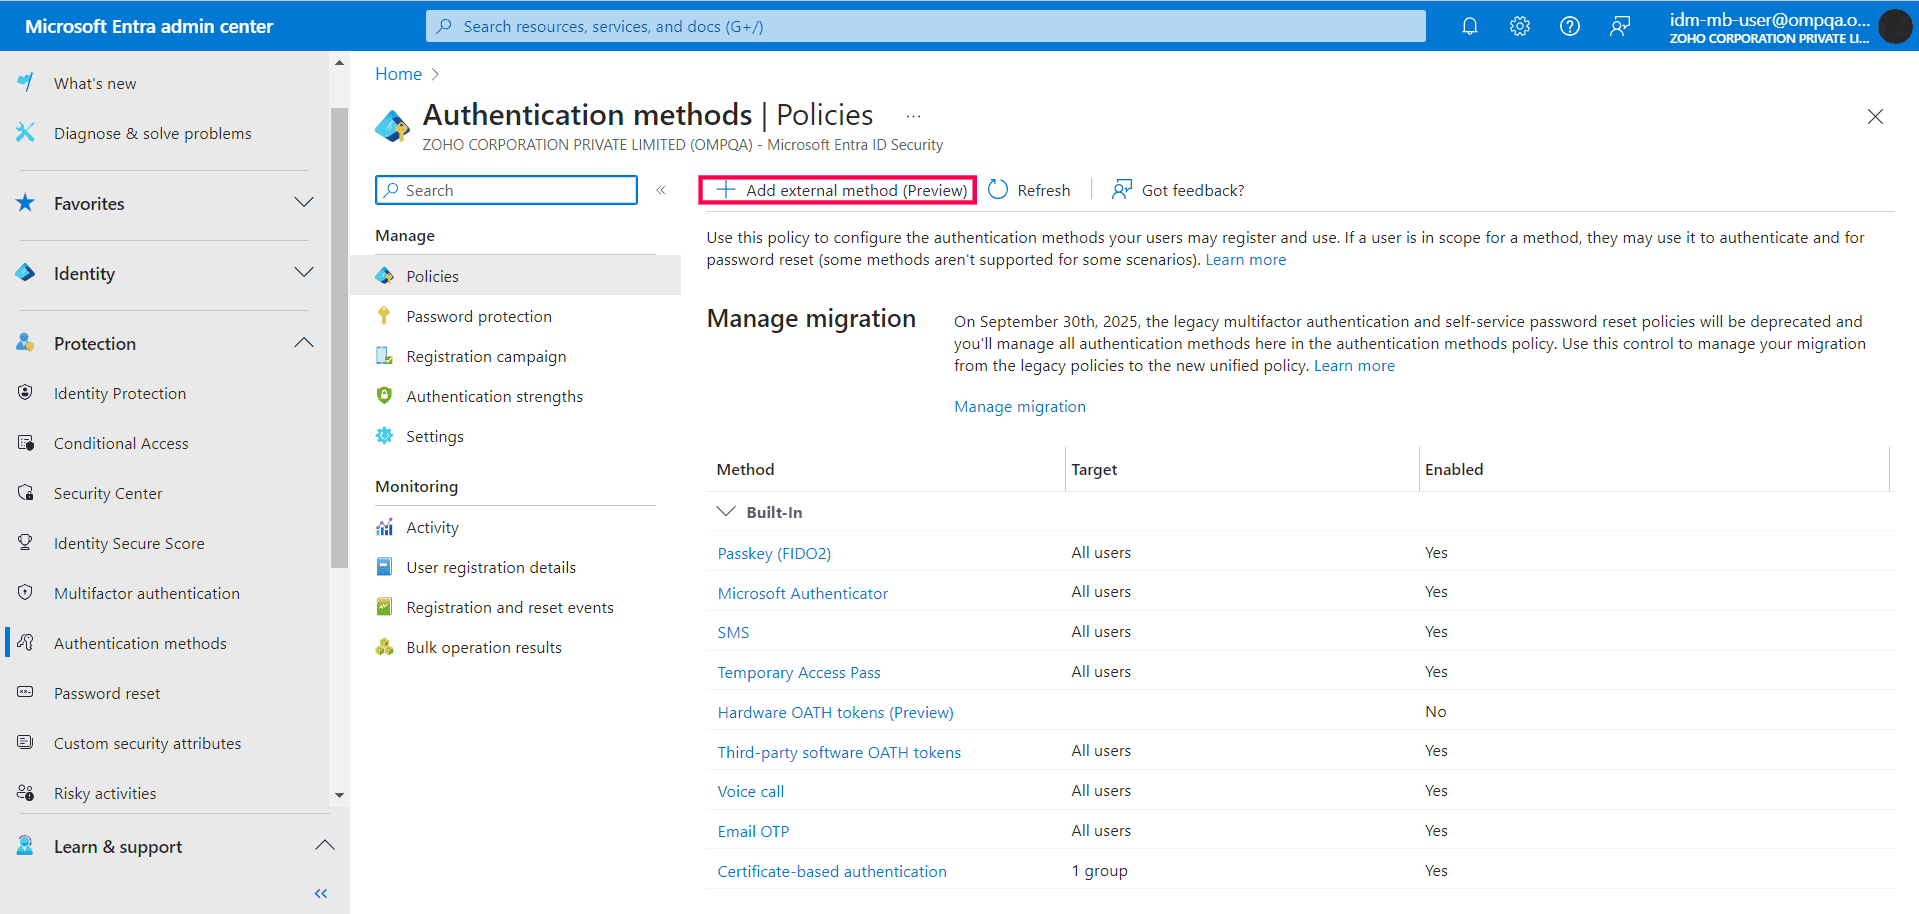Collapse the Learn & support section
The image size is (1919, 914).
coord(324,846)
